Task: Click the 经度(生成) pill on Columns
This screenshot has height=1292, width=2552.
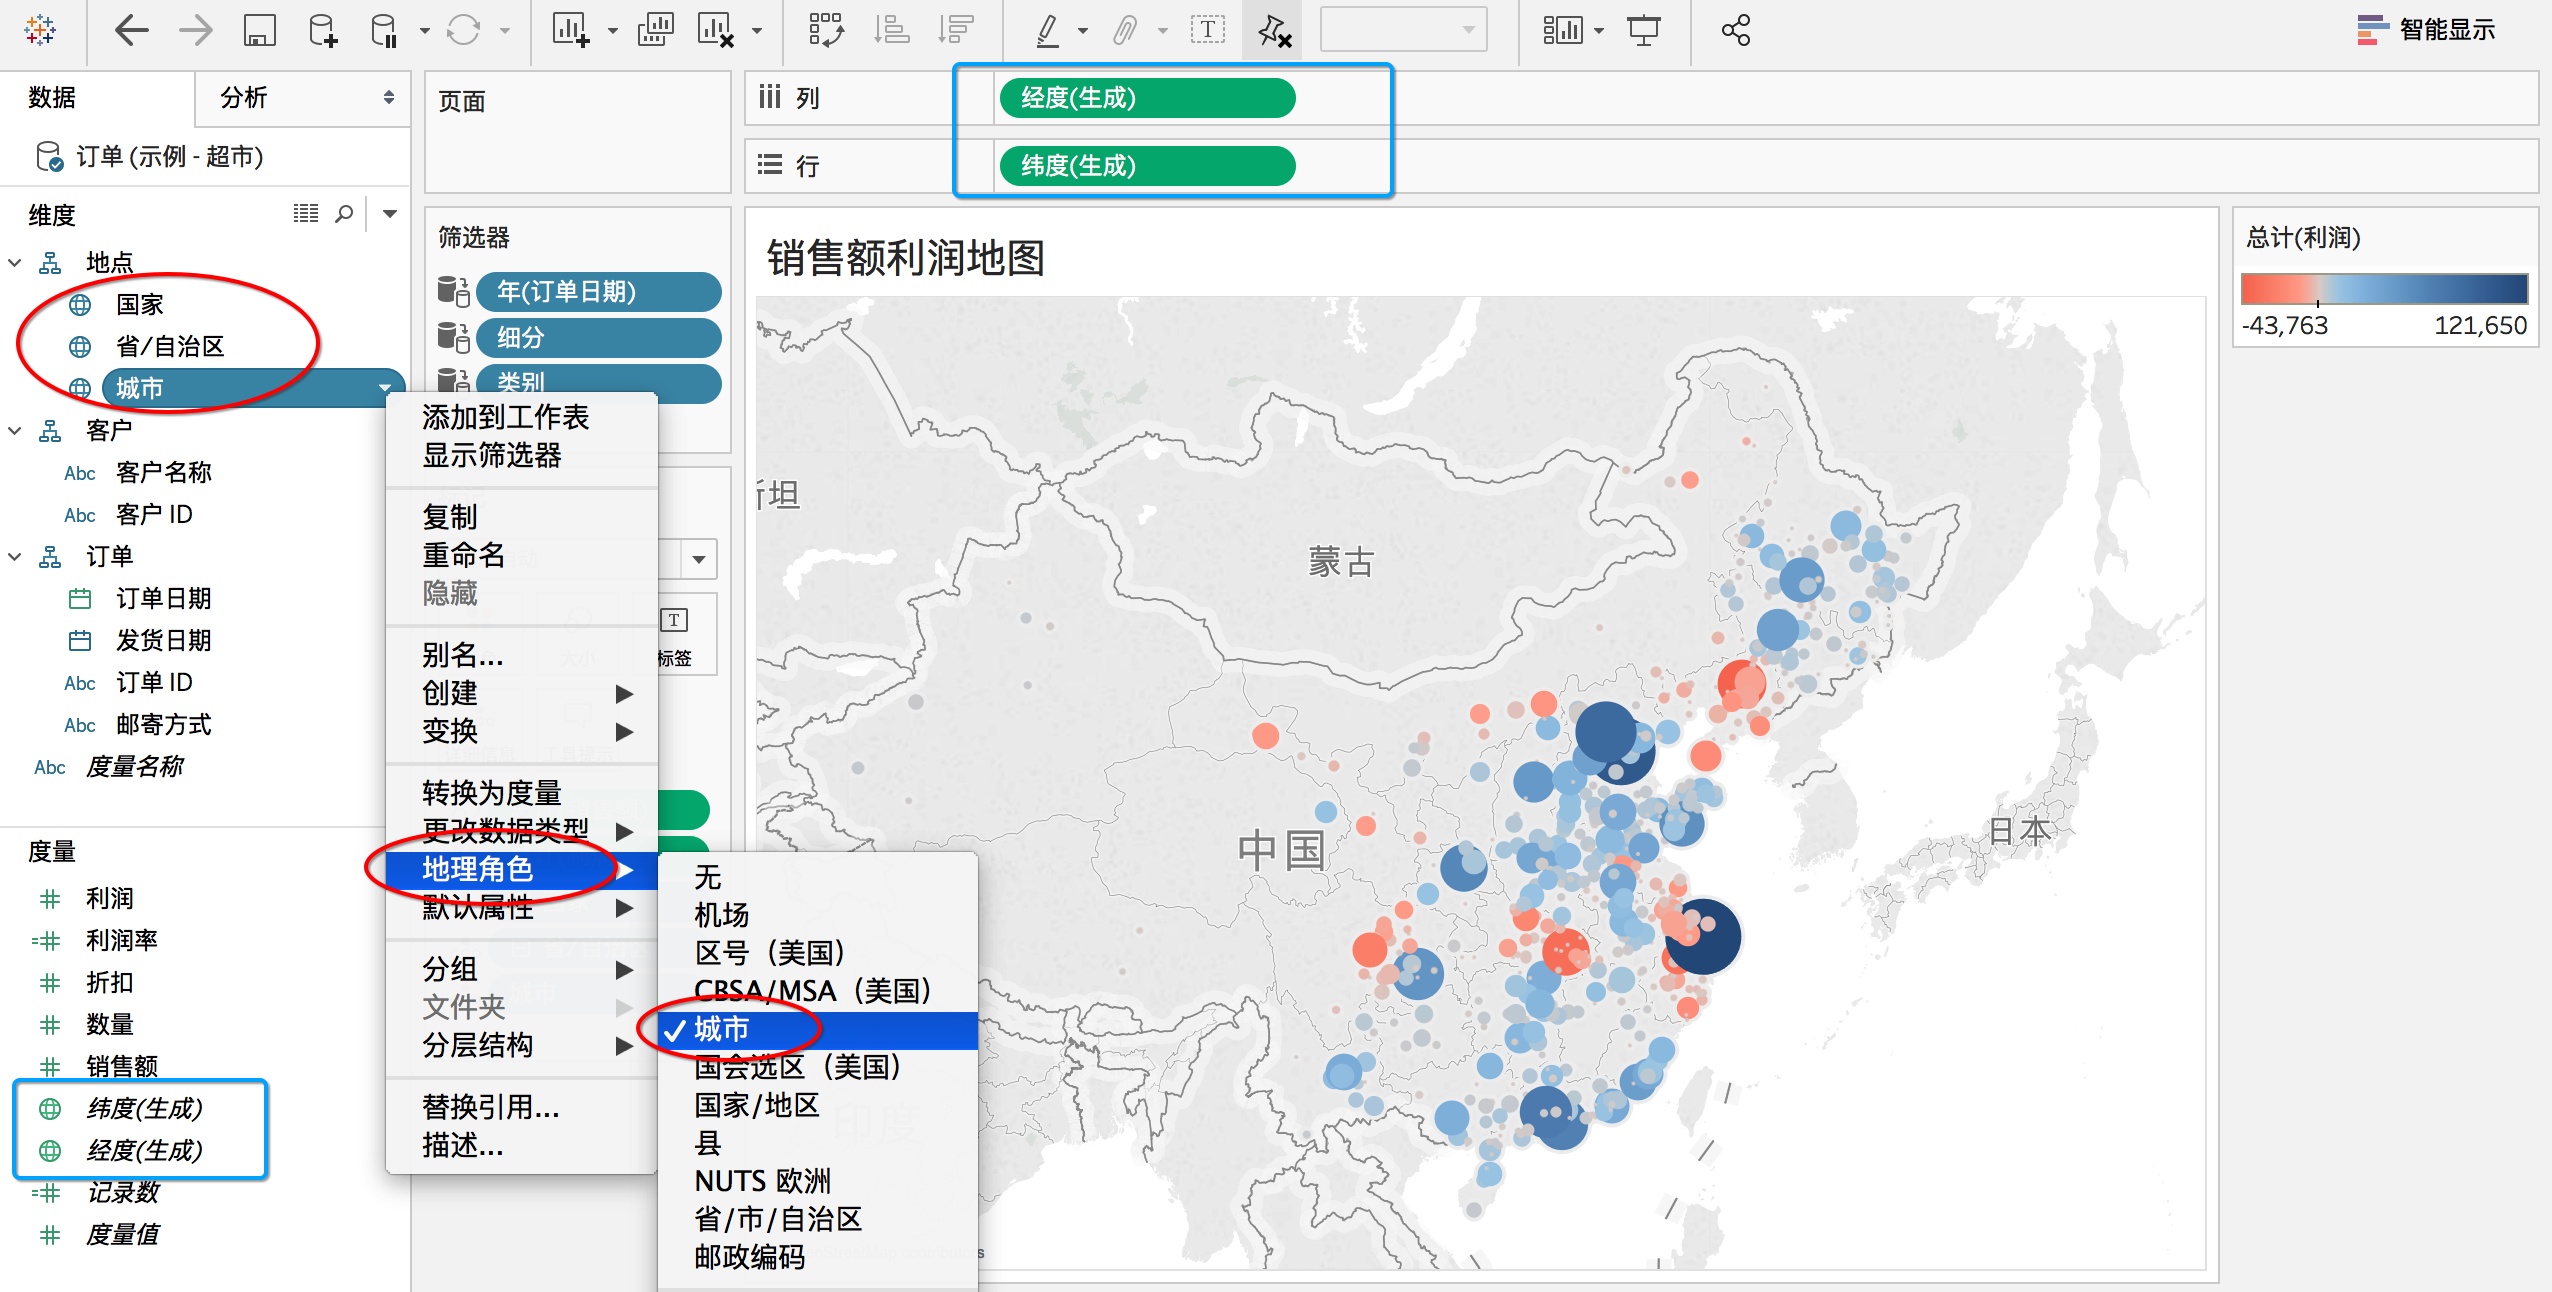Action: coord(1147,98)
